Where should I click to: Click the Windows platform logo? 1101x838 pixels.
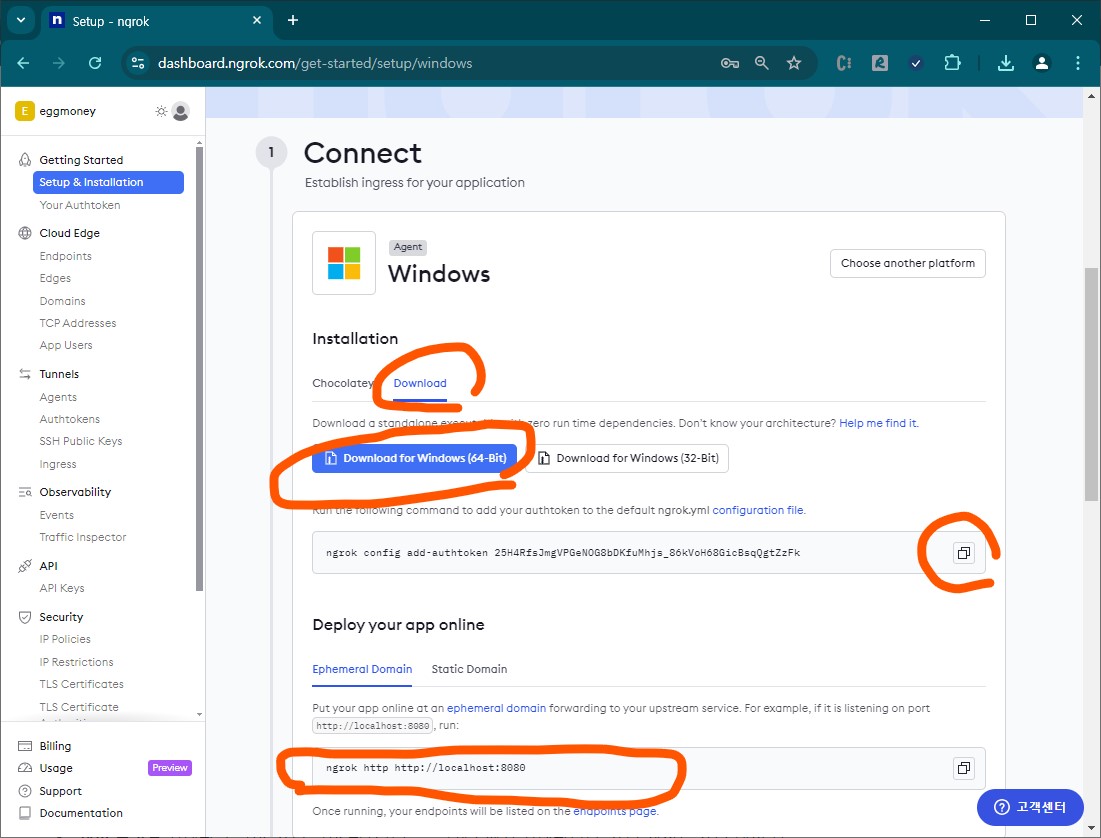coord(344,263)
